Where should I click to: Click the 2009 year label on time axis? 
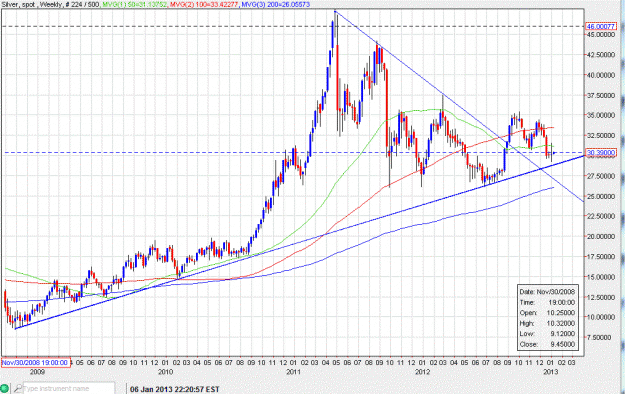click(37, 372)
